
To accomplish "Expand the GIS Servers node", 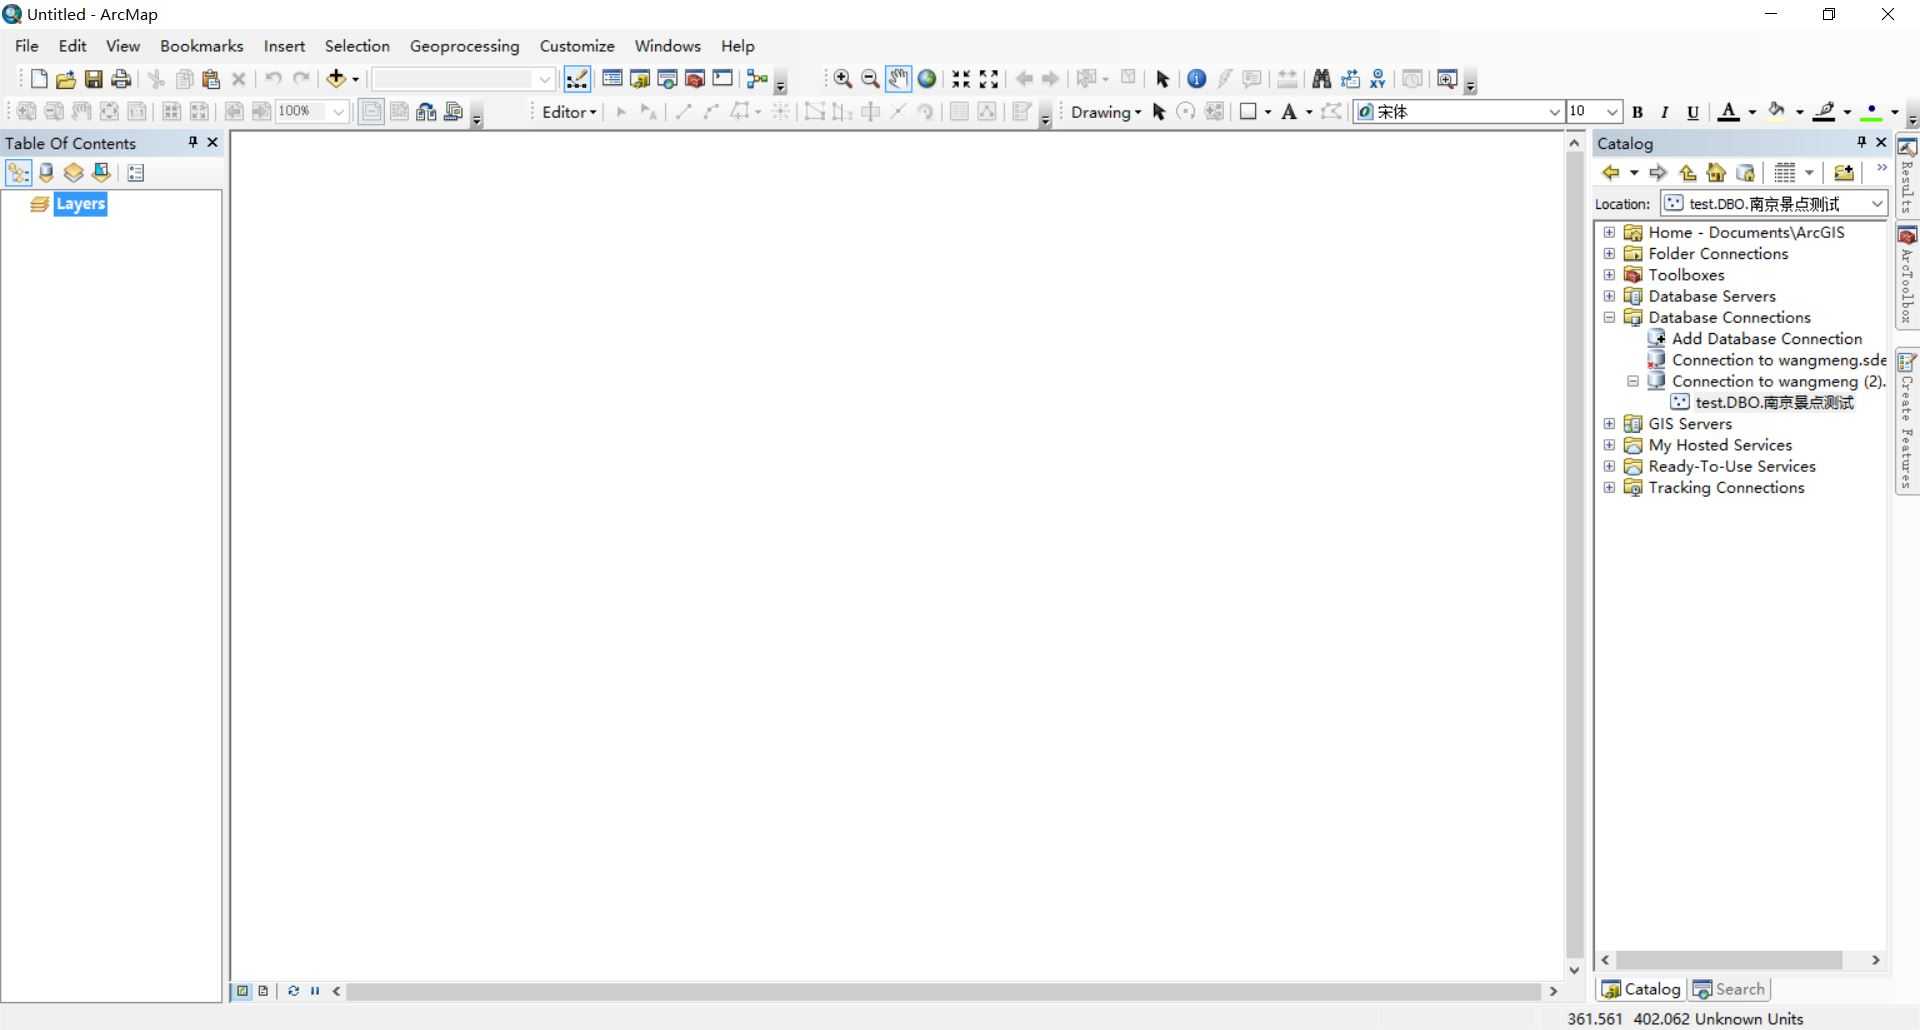I will (1609, 423).
